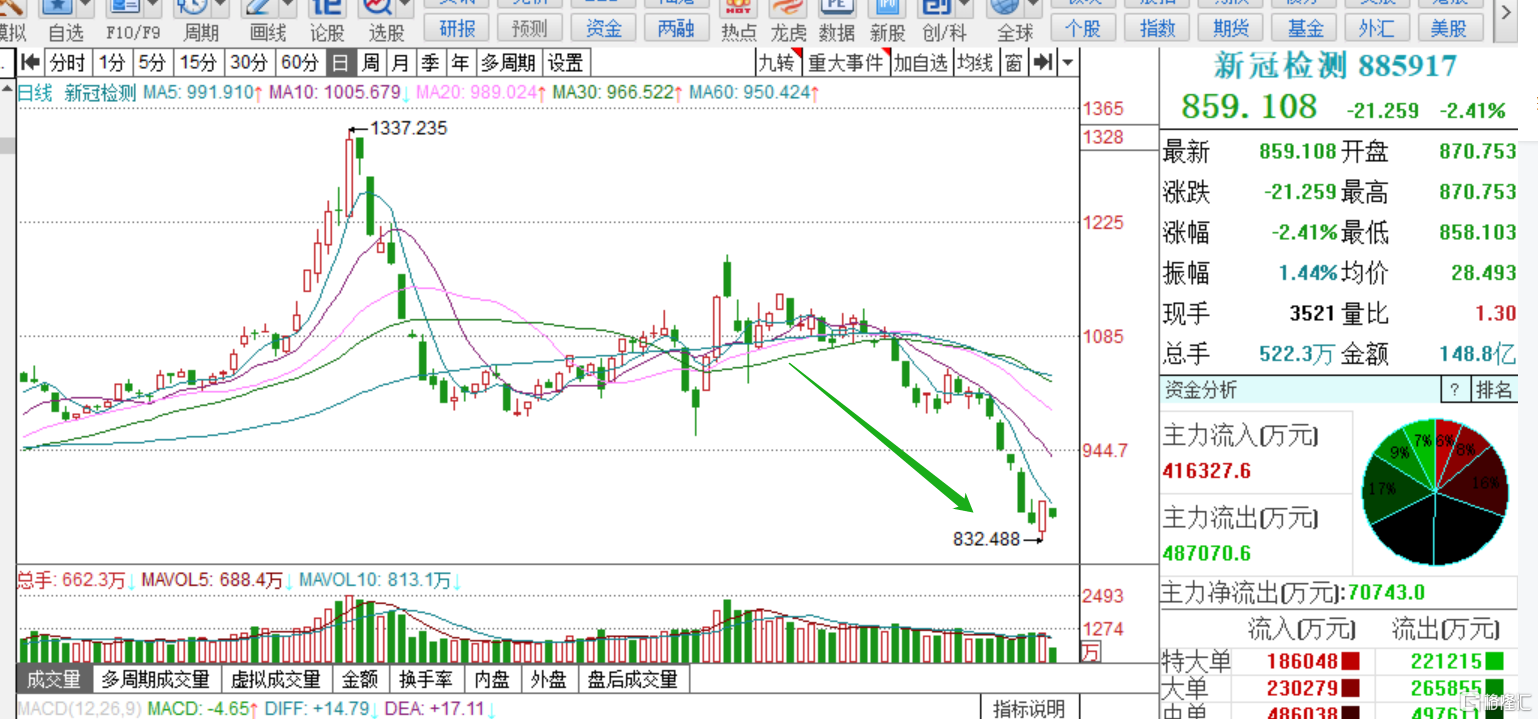This screenshot has width=1538, height=719.
Task: Open the 自选 watchlist icon
Action: 56,6
